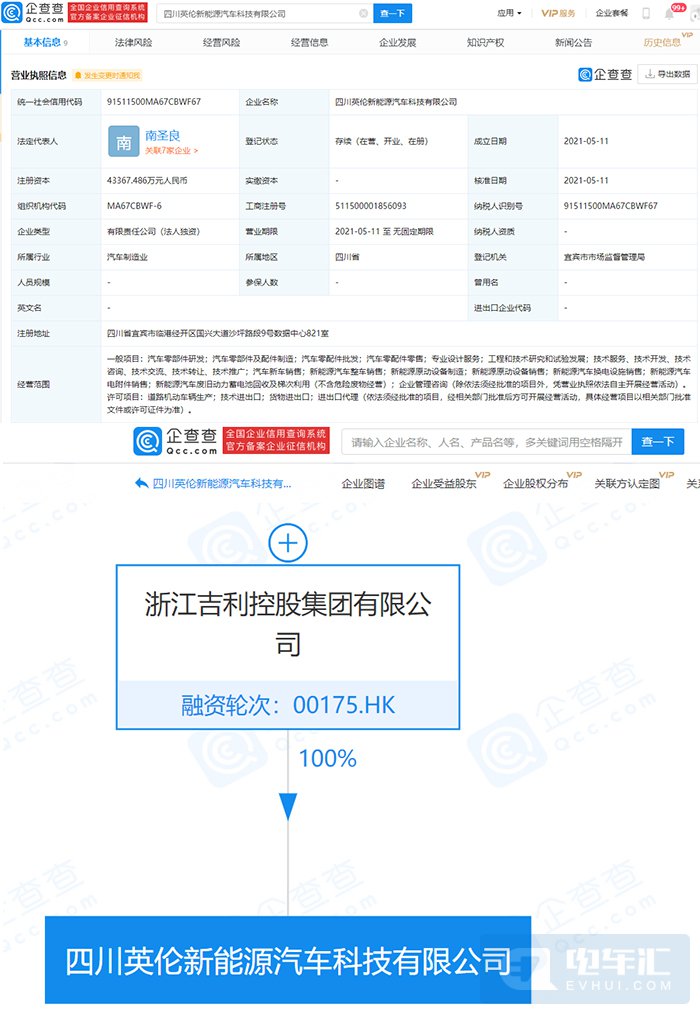Click the top 查一下 search button

point(392,13)
